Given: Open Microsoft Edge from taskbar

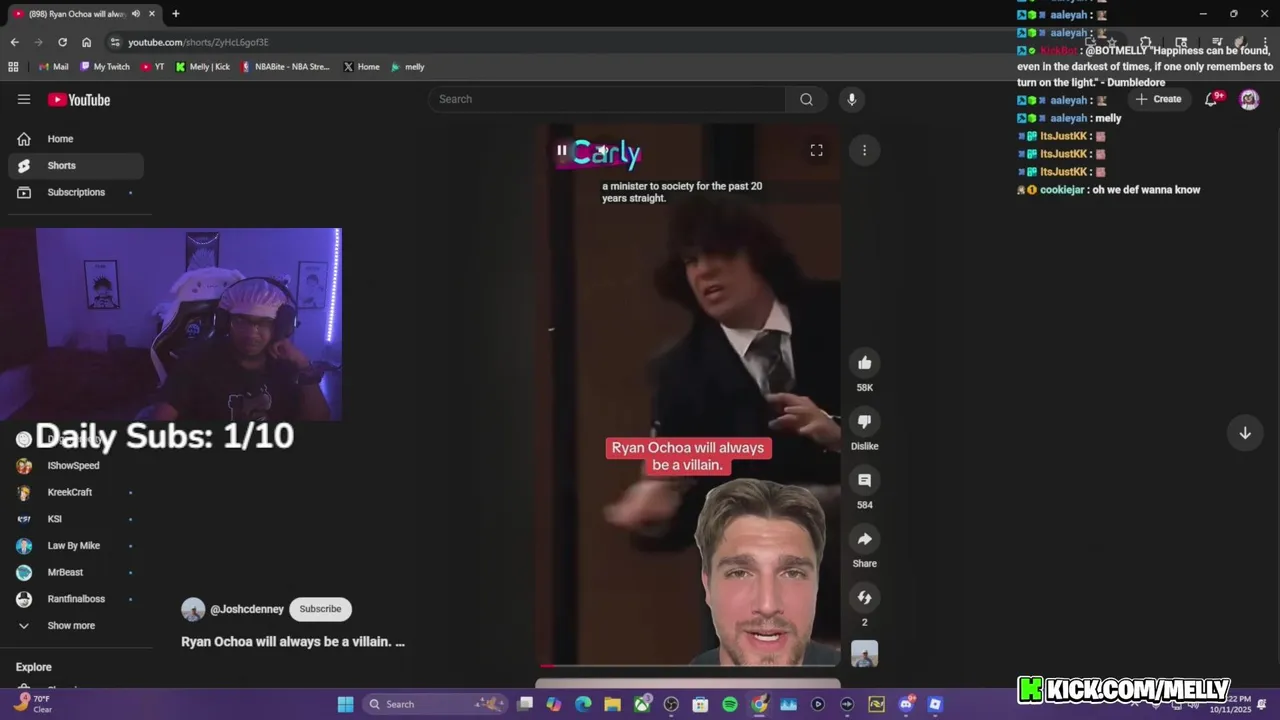Looking at the screenshot, I should click(x=583, y=704).
